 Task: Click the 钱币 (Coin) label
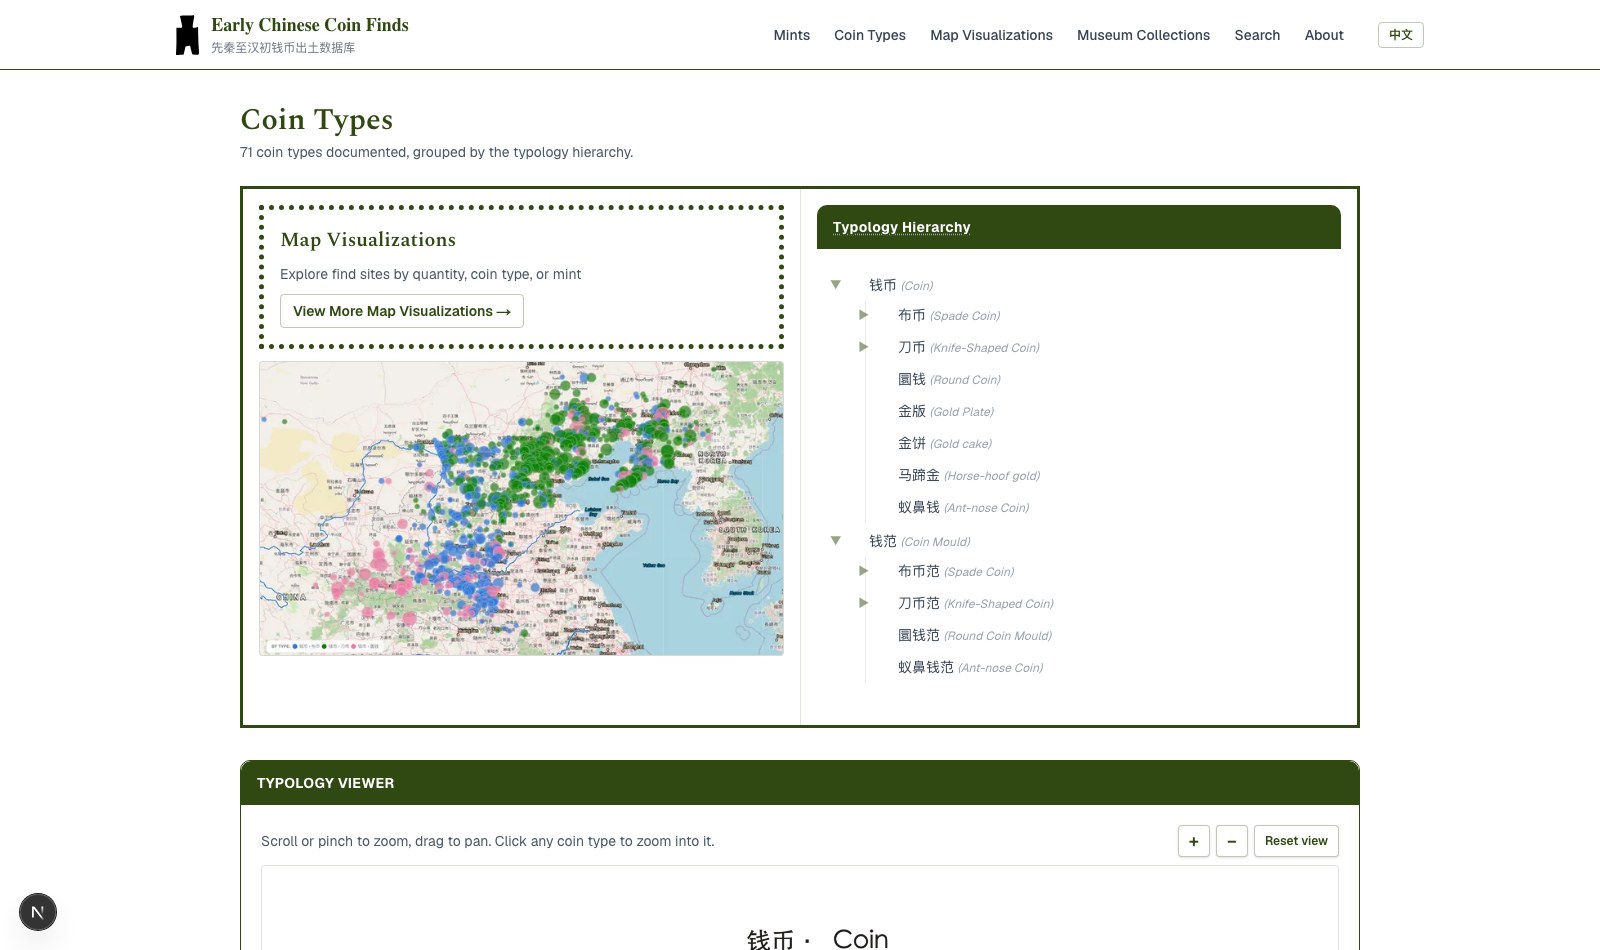[901, 285]
